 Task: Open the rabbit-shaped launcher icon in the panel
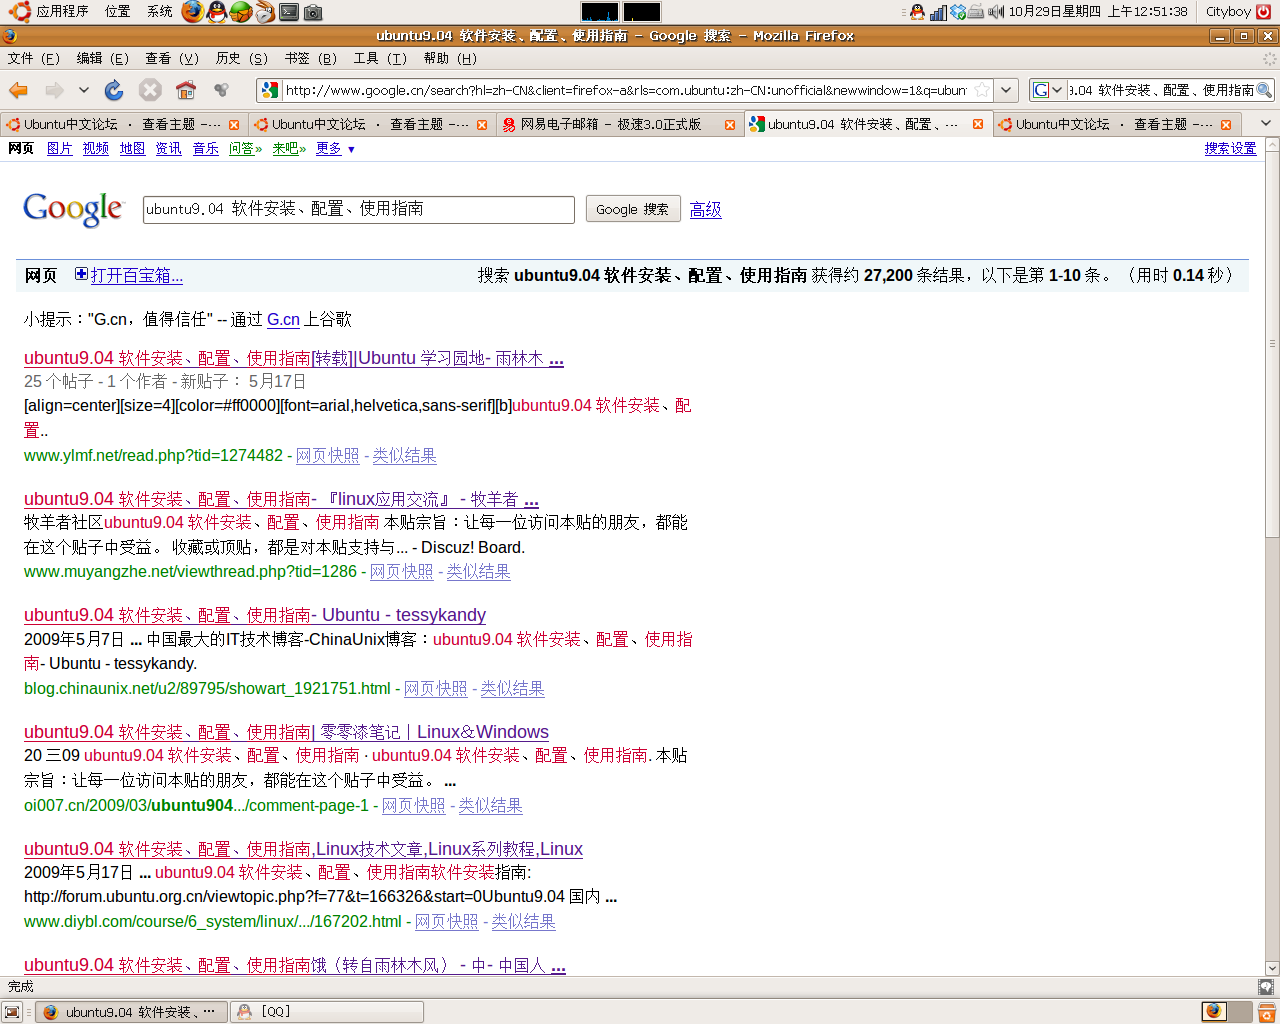pos(265,12)
